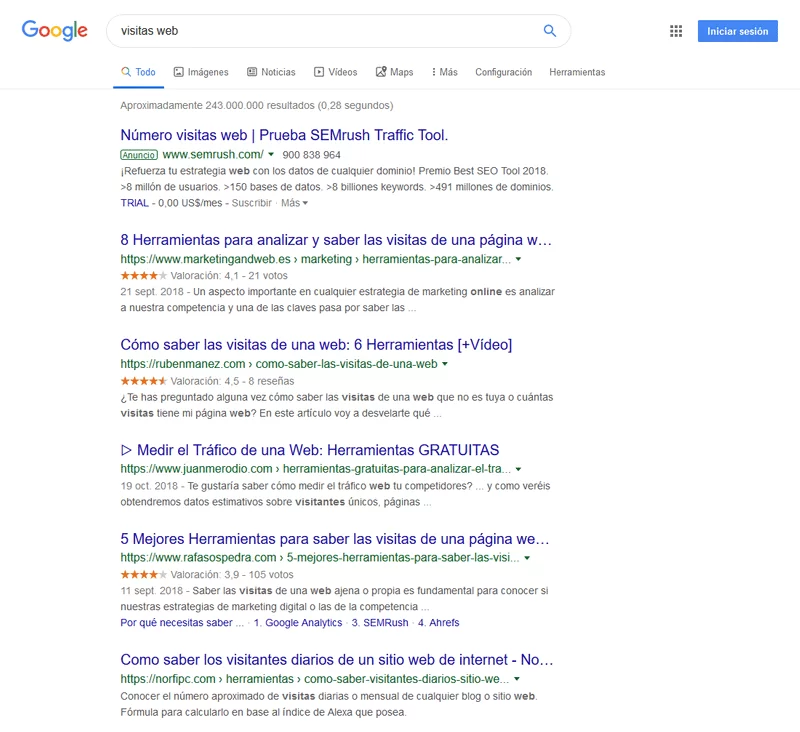
Task: Open the Herramientas menu
Action: tap(577, 72)
